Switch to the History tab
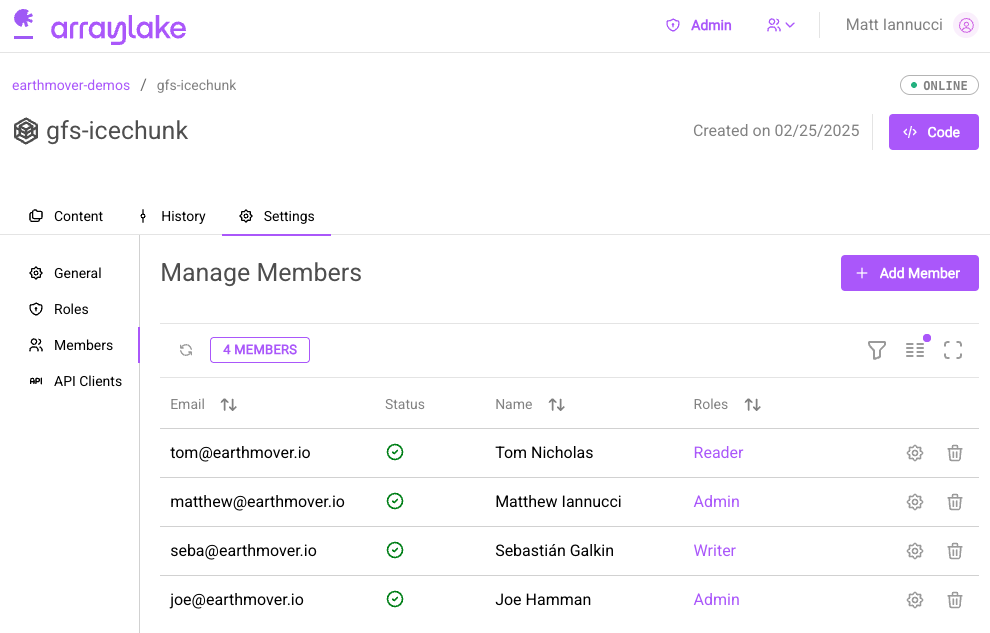 pos(172,216)
